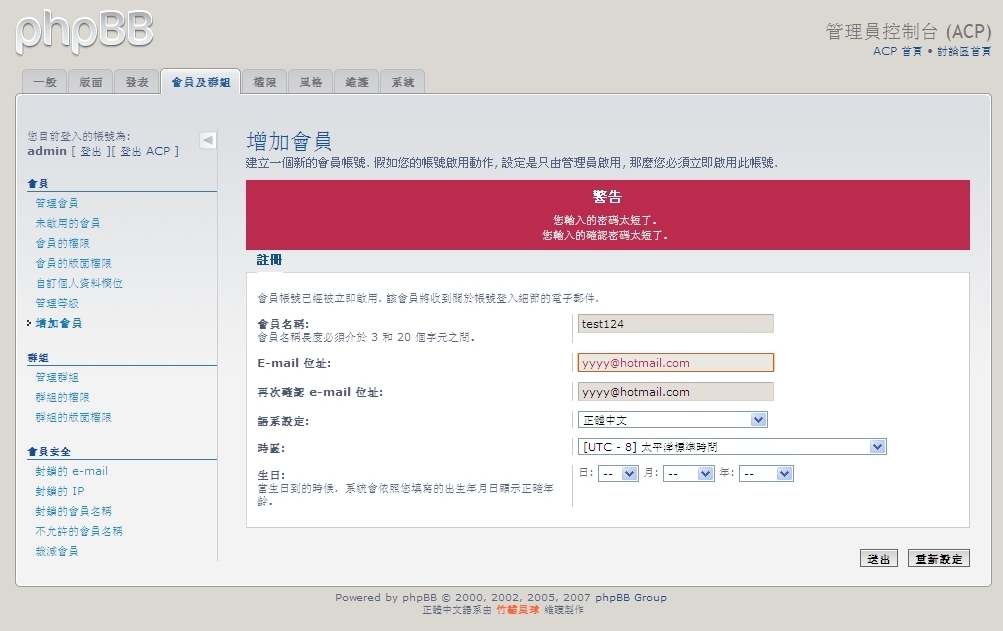Open the 語系設定 language dropdown

click(x=672, y=420)
